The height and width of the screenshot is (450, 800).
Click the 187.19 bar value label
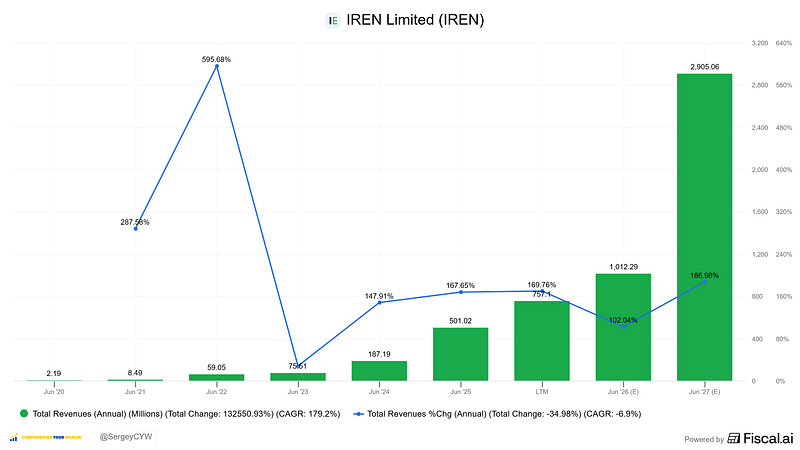coord(379,354)
